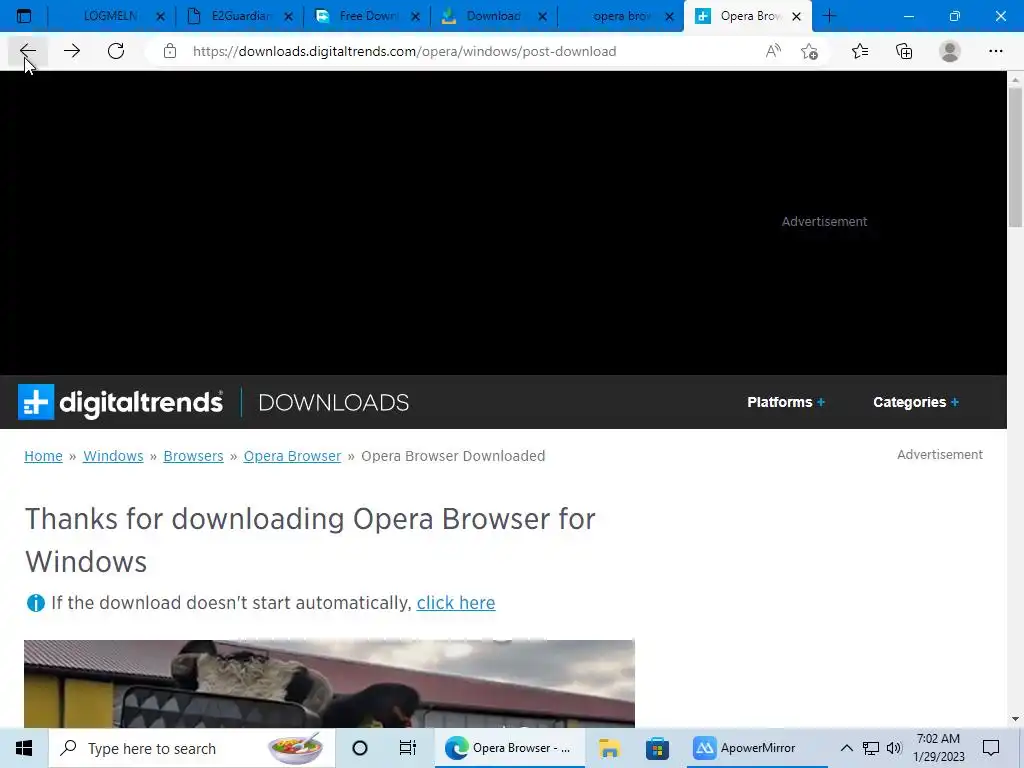This screenshot has width=1024, height=768.
Task: Close the Free Download tab
Action: (415, 17)
